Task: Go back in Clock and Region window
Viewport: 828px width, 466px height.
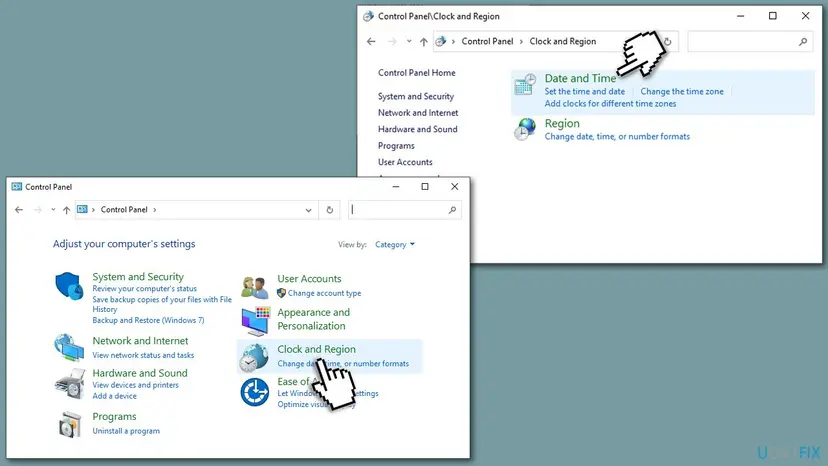Action: [371, 41]
